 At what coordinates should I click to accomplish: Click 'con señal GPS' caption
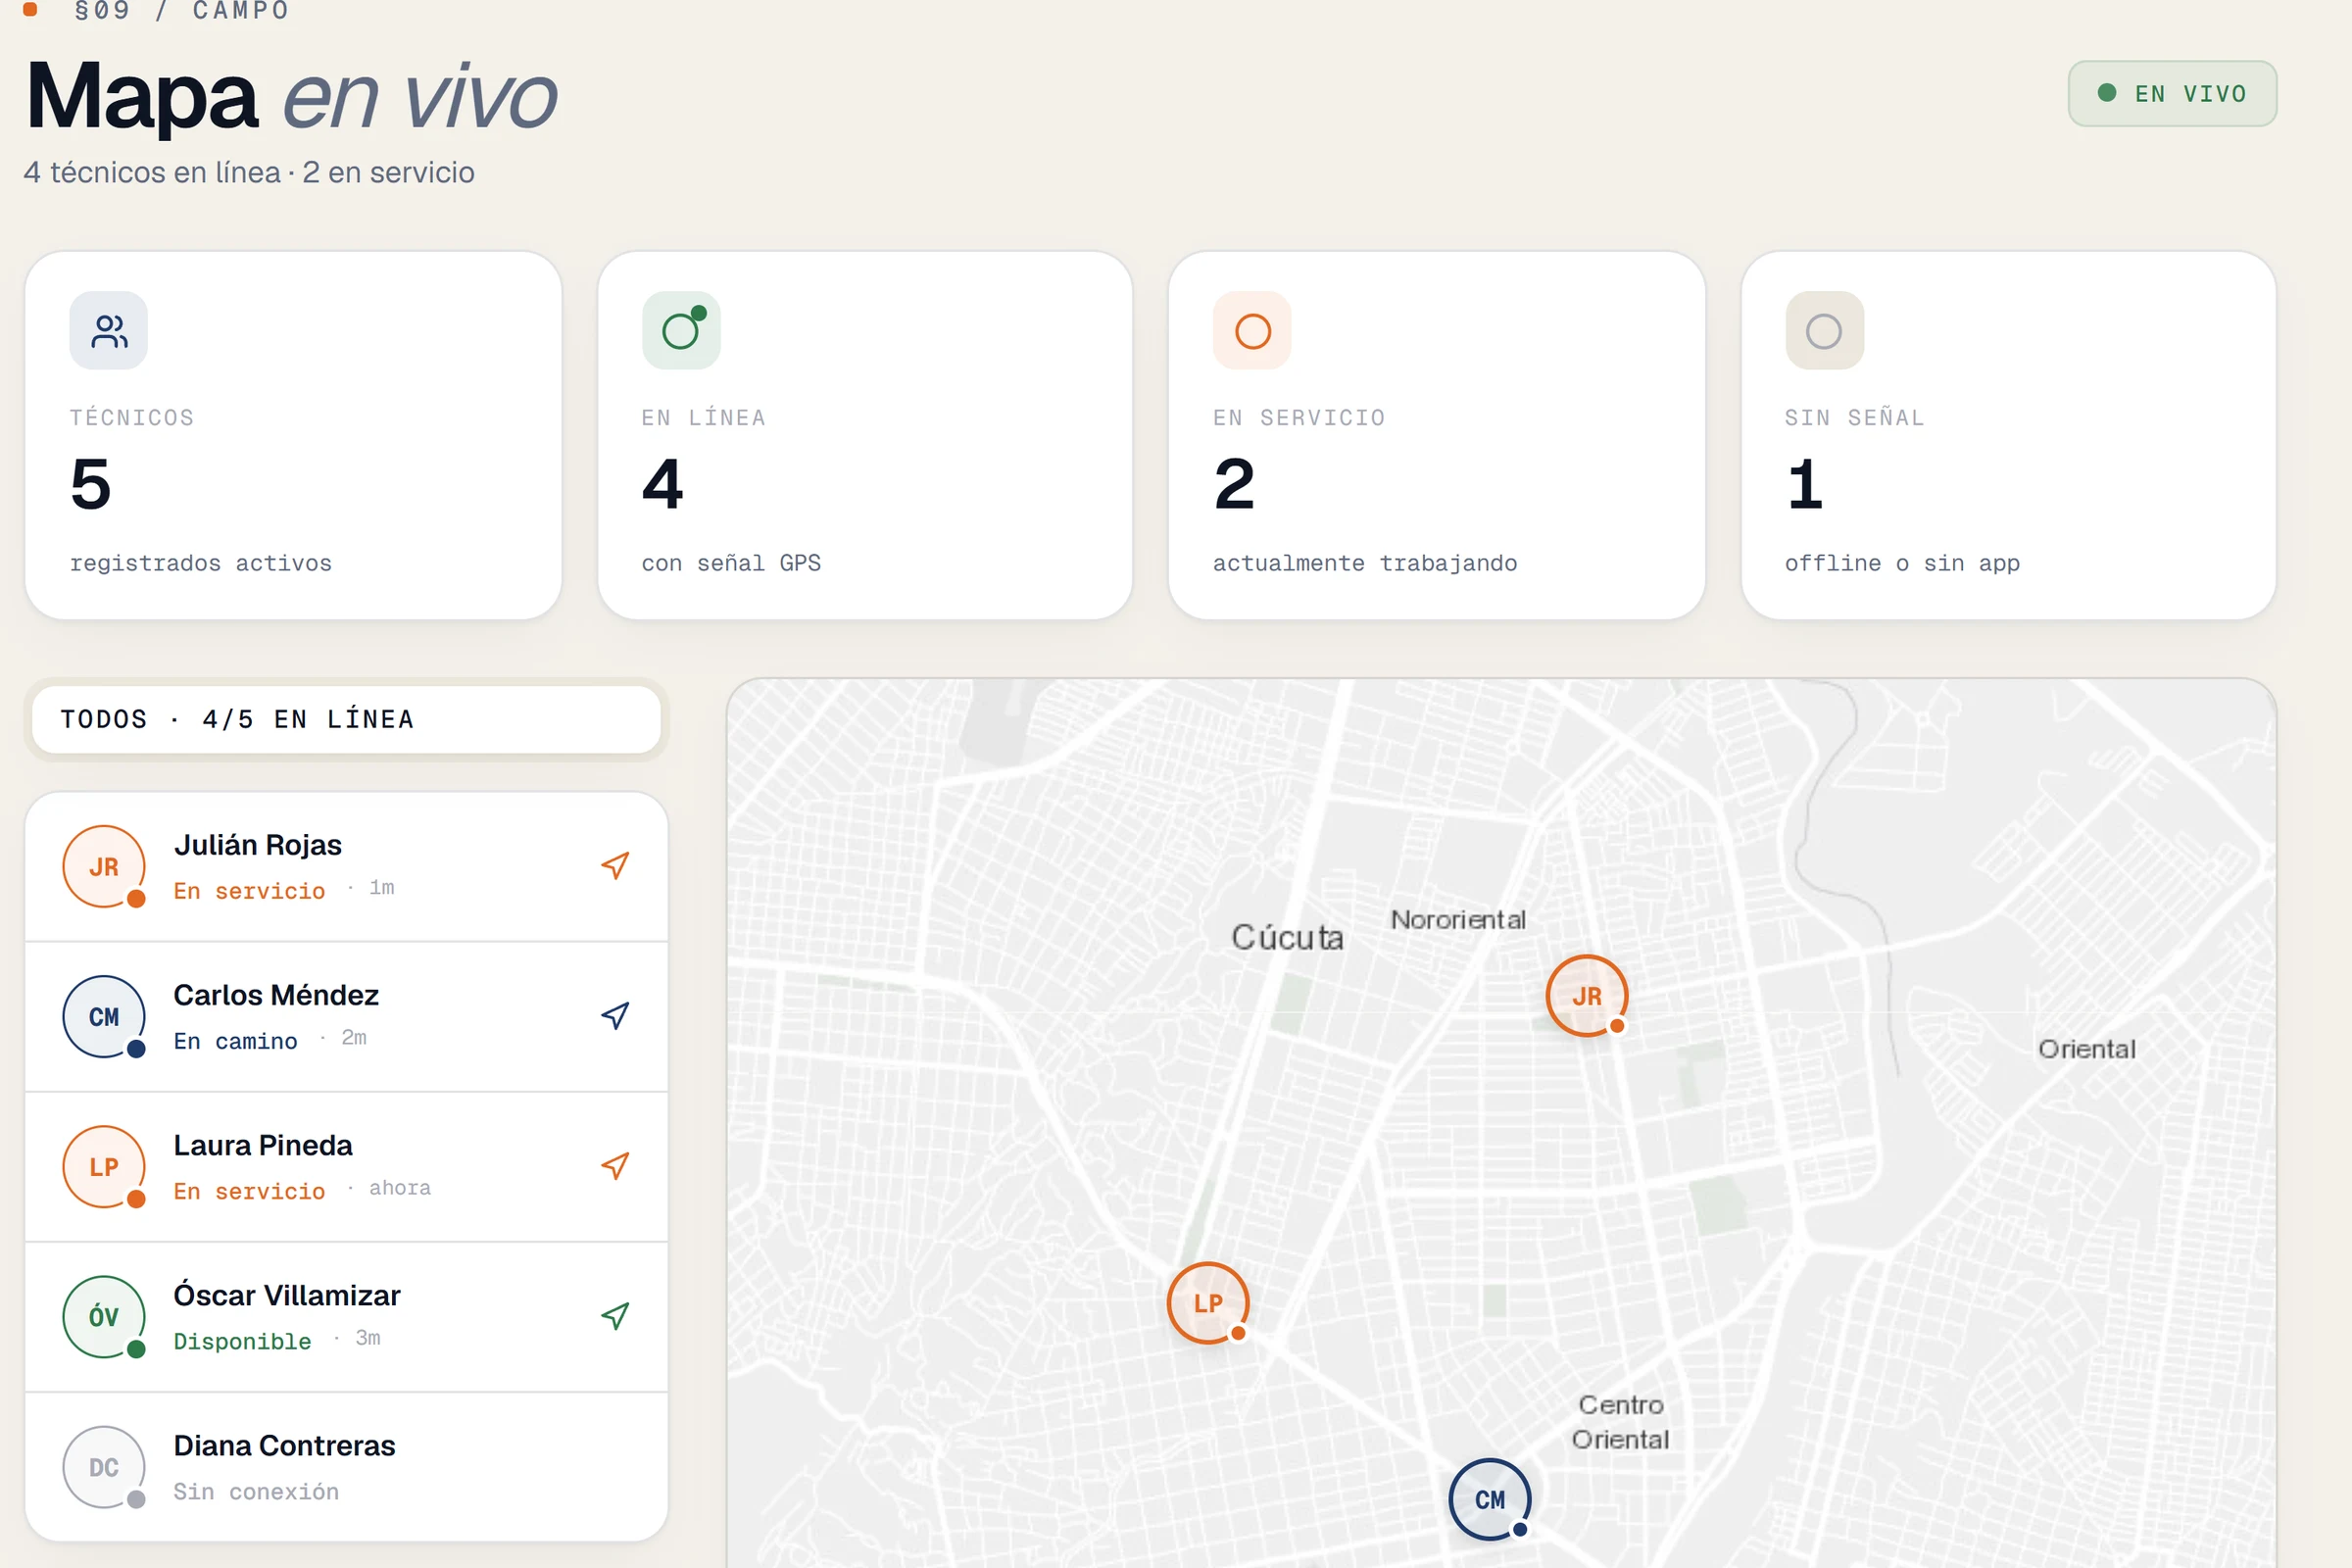coord(731,563)
